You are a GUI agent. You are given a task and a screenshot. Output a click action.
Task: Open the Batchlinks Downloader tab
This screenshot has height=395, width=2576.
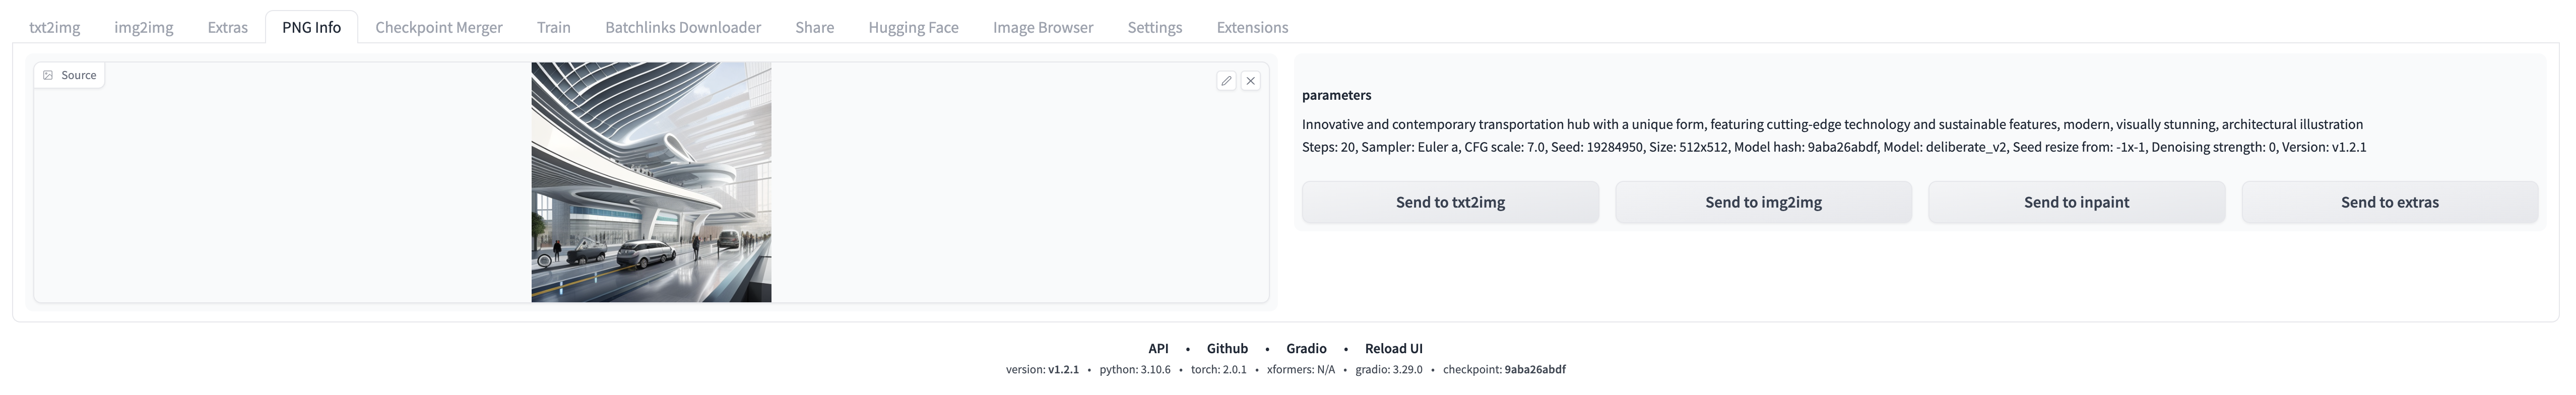click(x=682, y=27)
